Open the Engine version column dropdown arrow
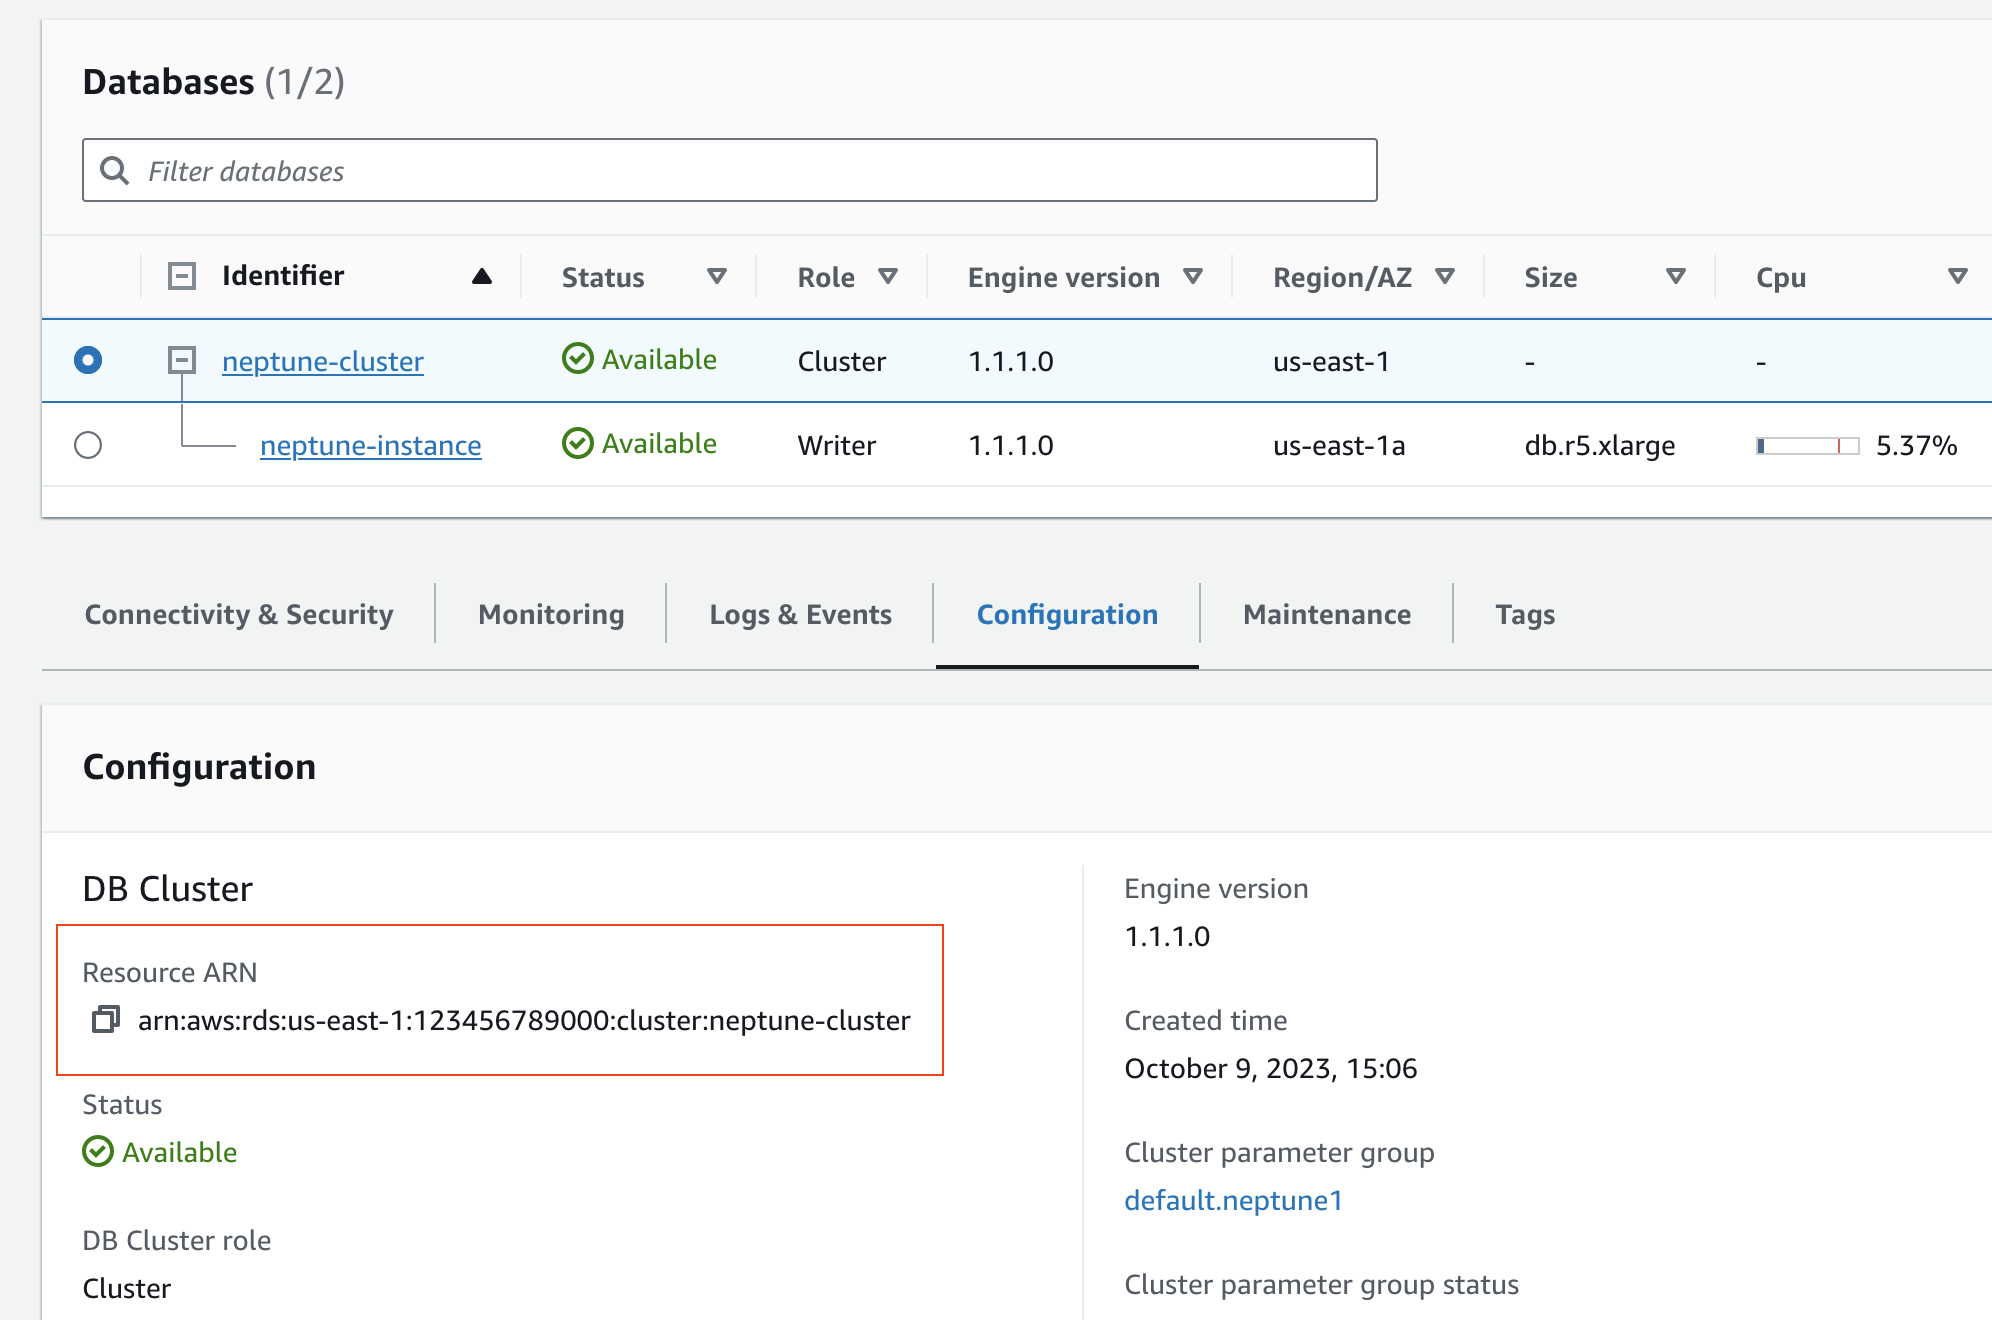The width and height of the screenshot is (1992, 1320). (1192, 277)
